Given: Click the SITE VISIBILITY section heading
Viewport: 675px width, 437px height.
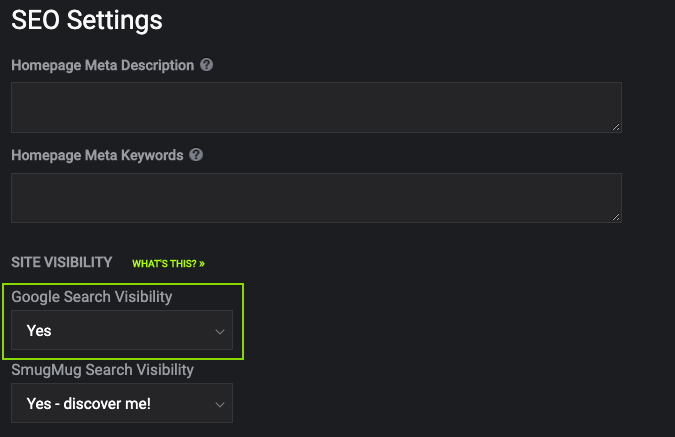Looking at the screenshot, I should click(x=62, y=262).
